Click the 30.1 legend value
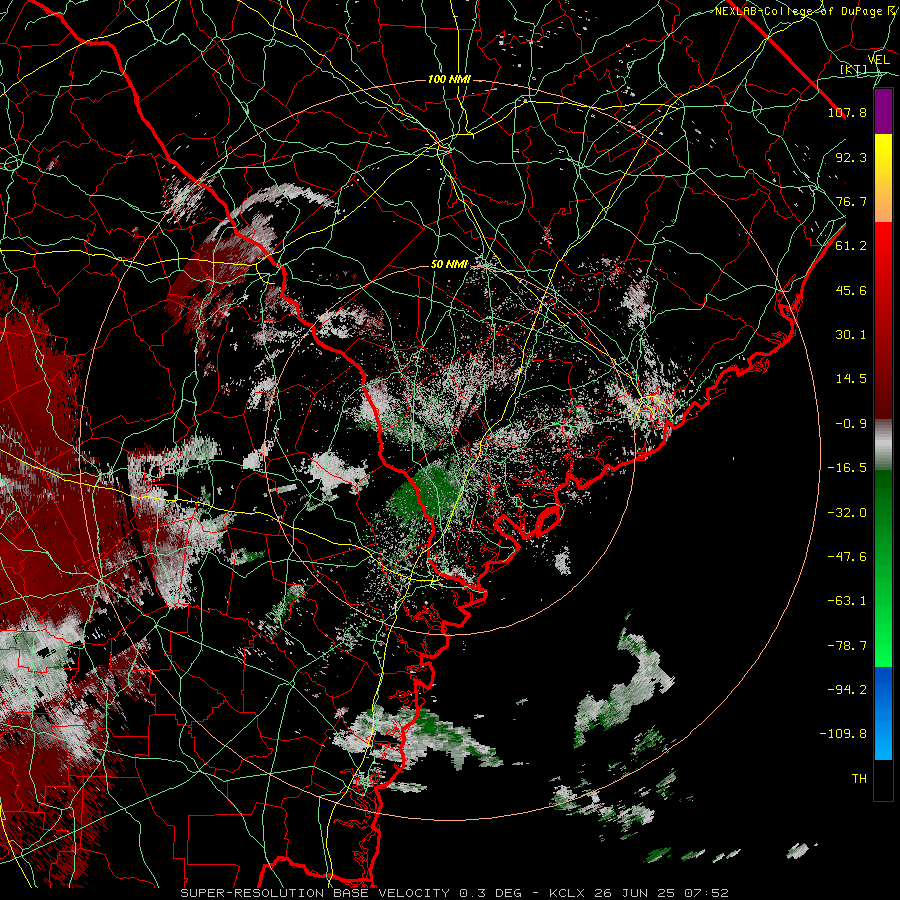Viewport: 900px width, 900px height. pos(851,335)
